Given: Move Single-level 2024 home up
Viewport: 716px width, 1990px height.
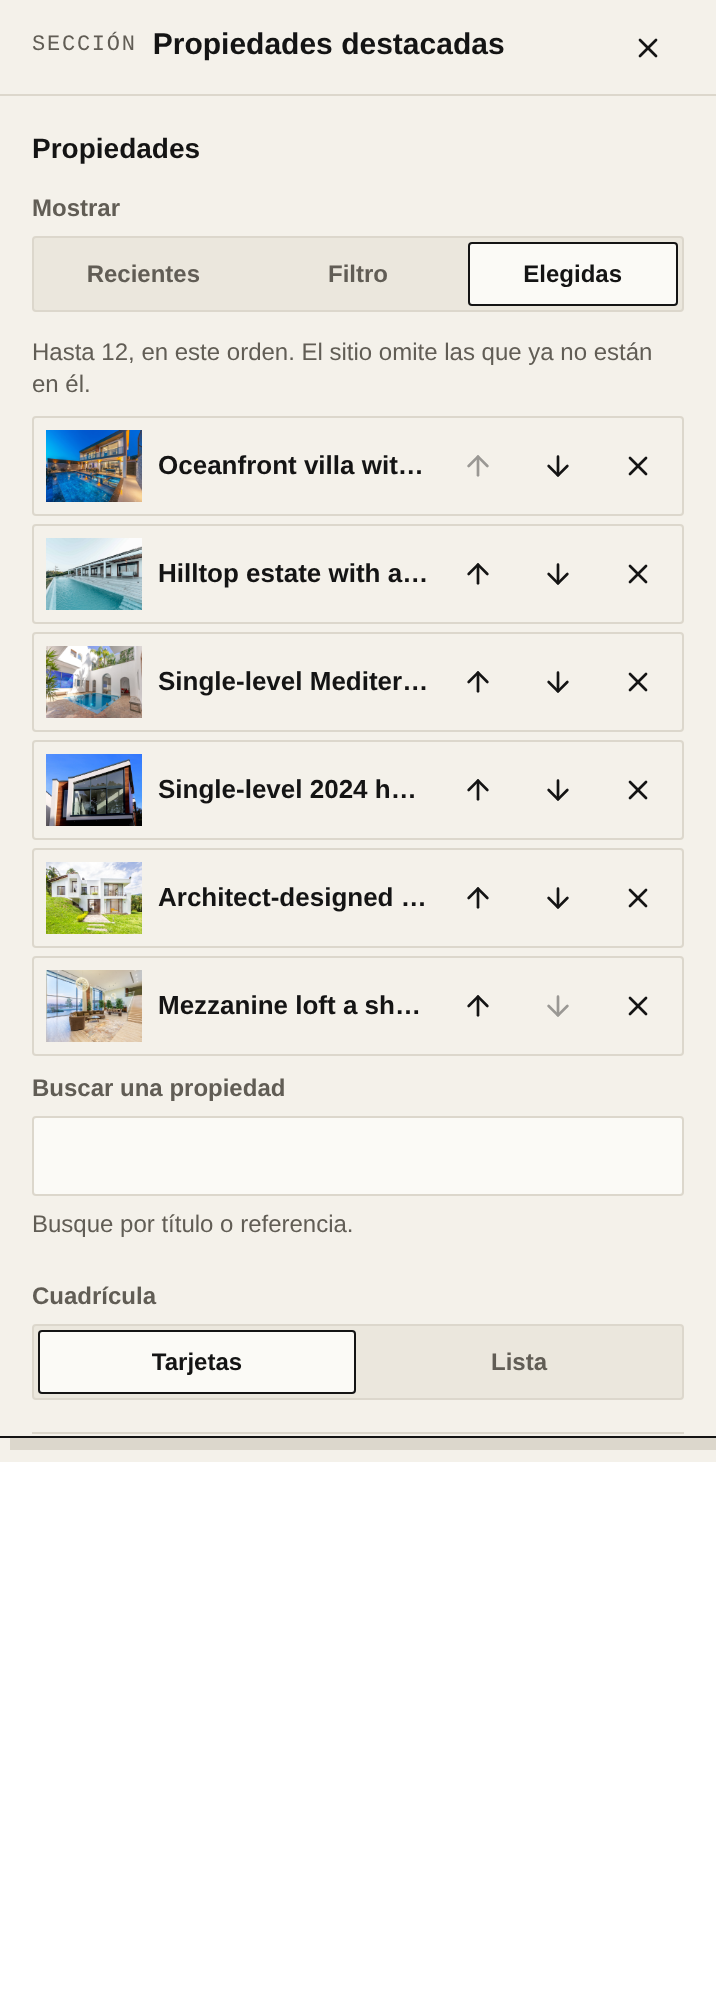Looking at the screenshot, I should coord(478,790).
